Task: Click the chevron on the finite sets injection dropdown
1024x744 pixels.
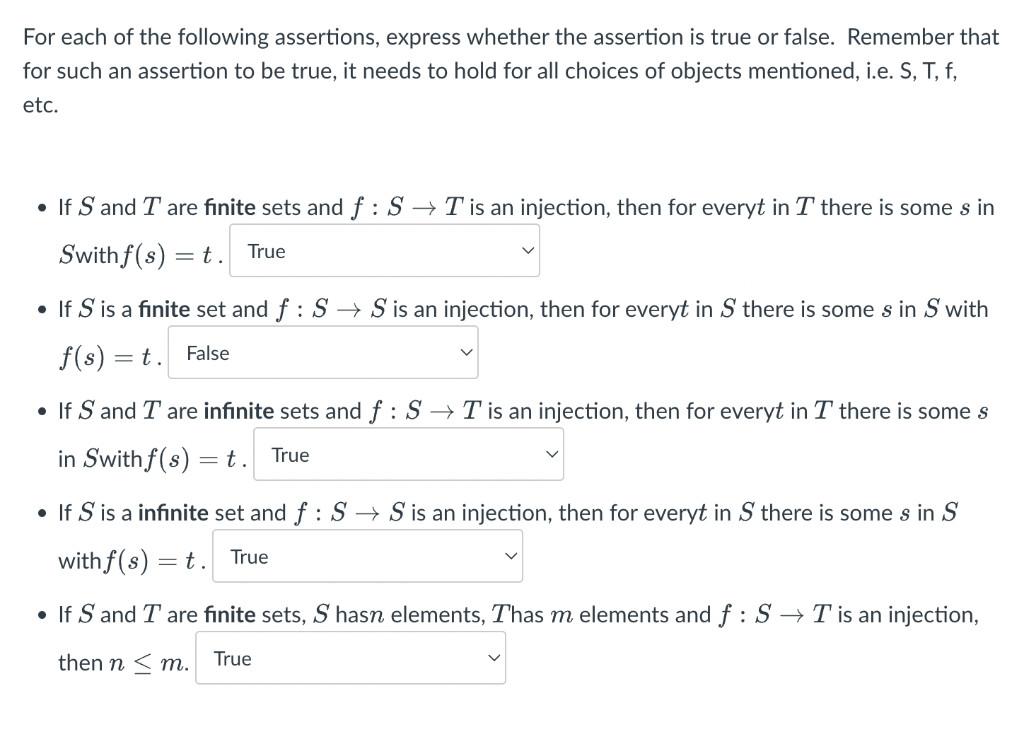Action: coord(527,250)
